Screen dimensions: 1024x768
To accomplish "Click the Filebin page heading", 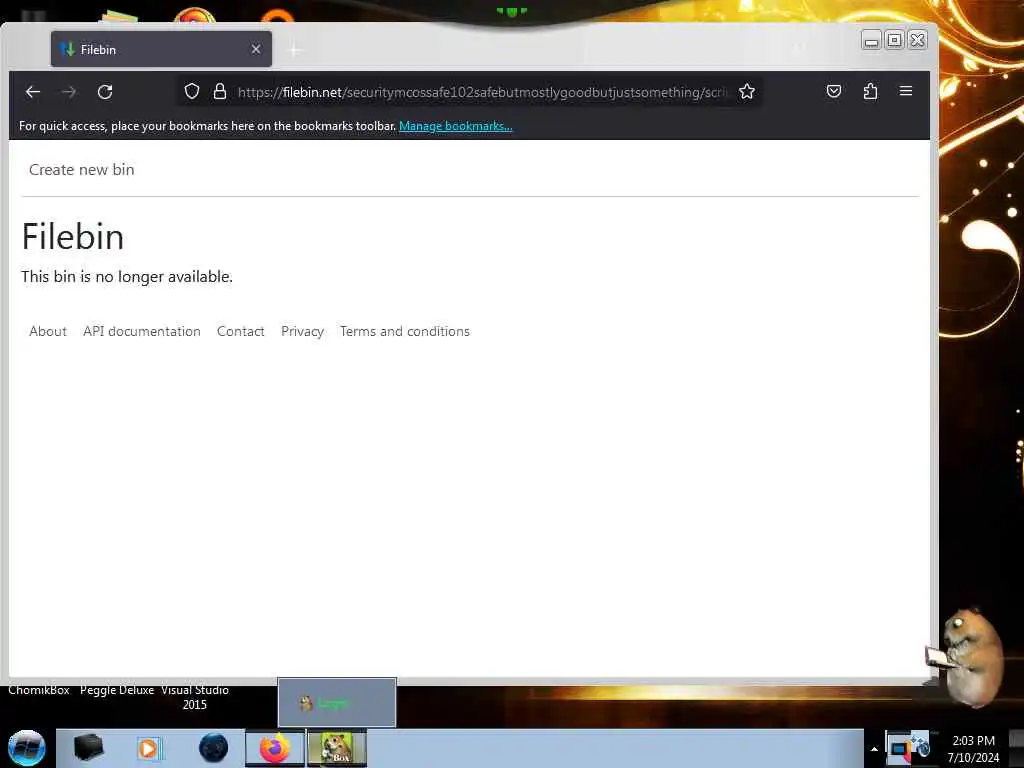I will coord(72,236).
